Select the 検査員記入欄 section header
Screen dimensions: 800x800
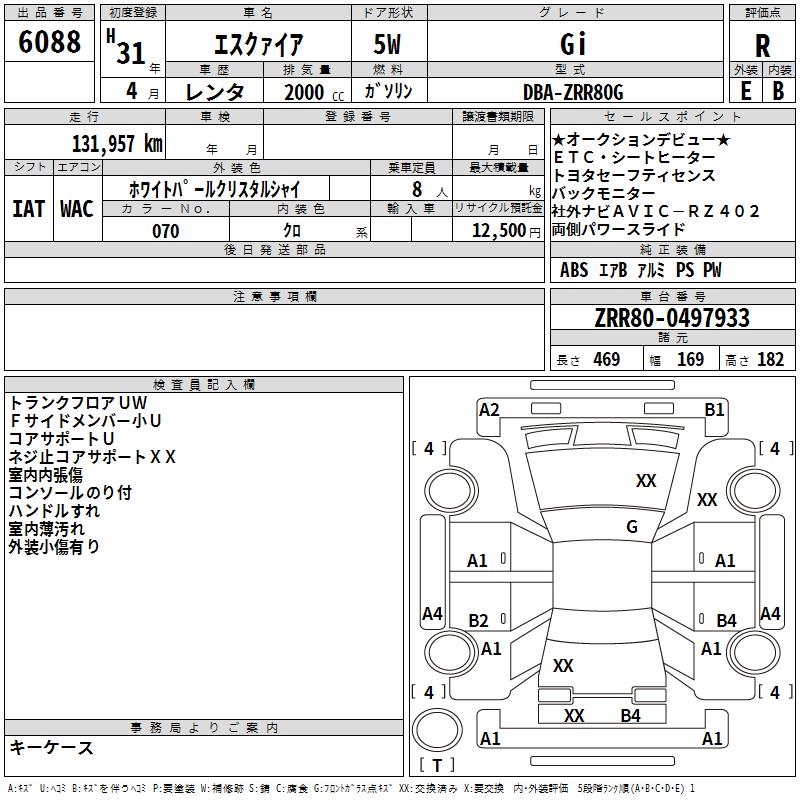tap(204, 385)
